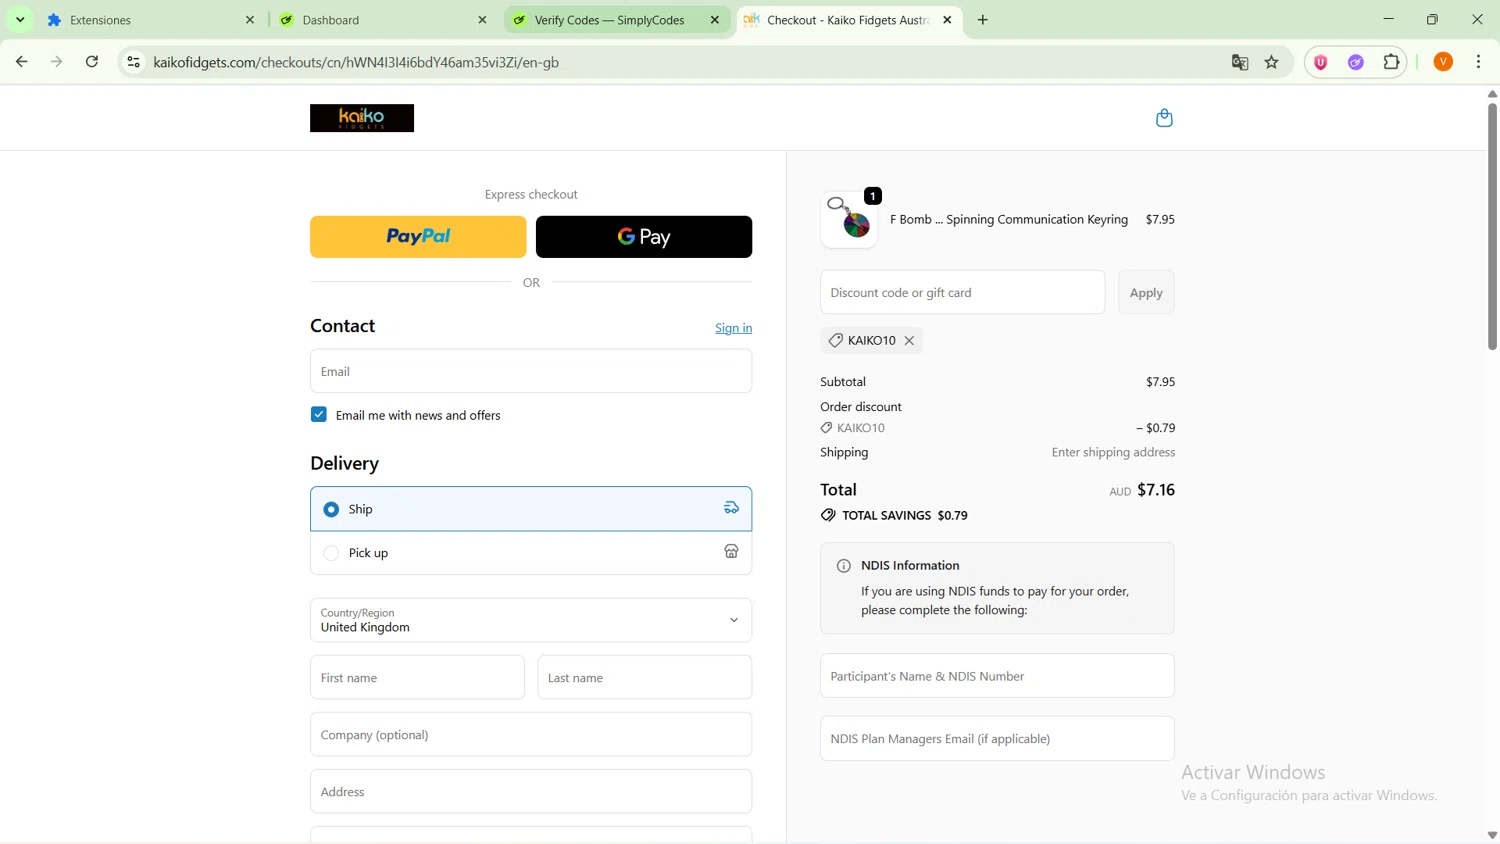This screenshot has height=844, width=1500.
Task: Click the browser address bar URL
Action: (356, 62)
